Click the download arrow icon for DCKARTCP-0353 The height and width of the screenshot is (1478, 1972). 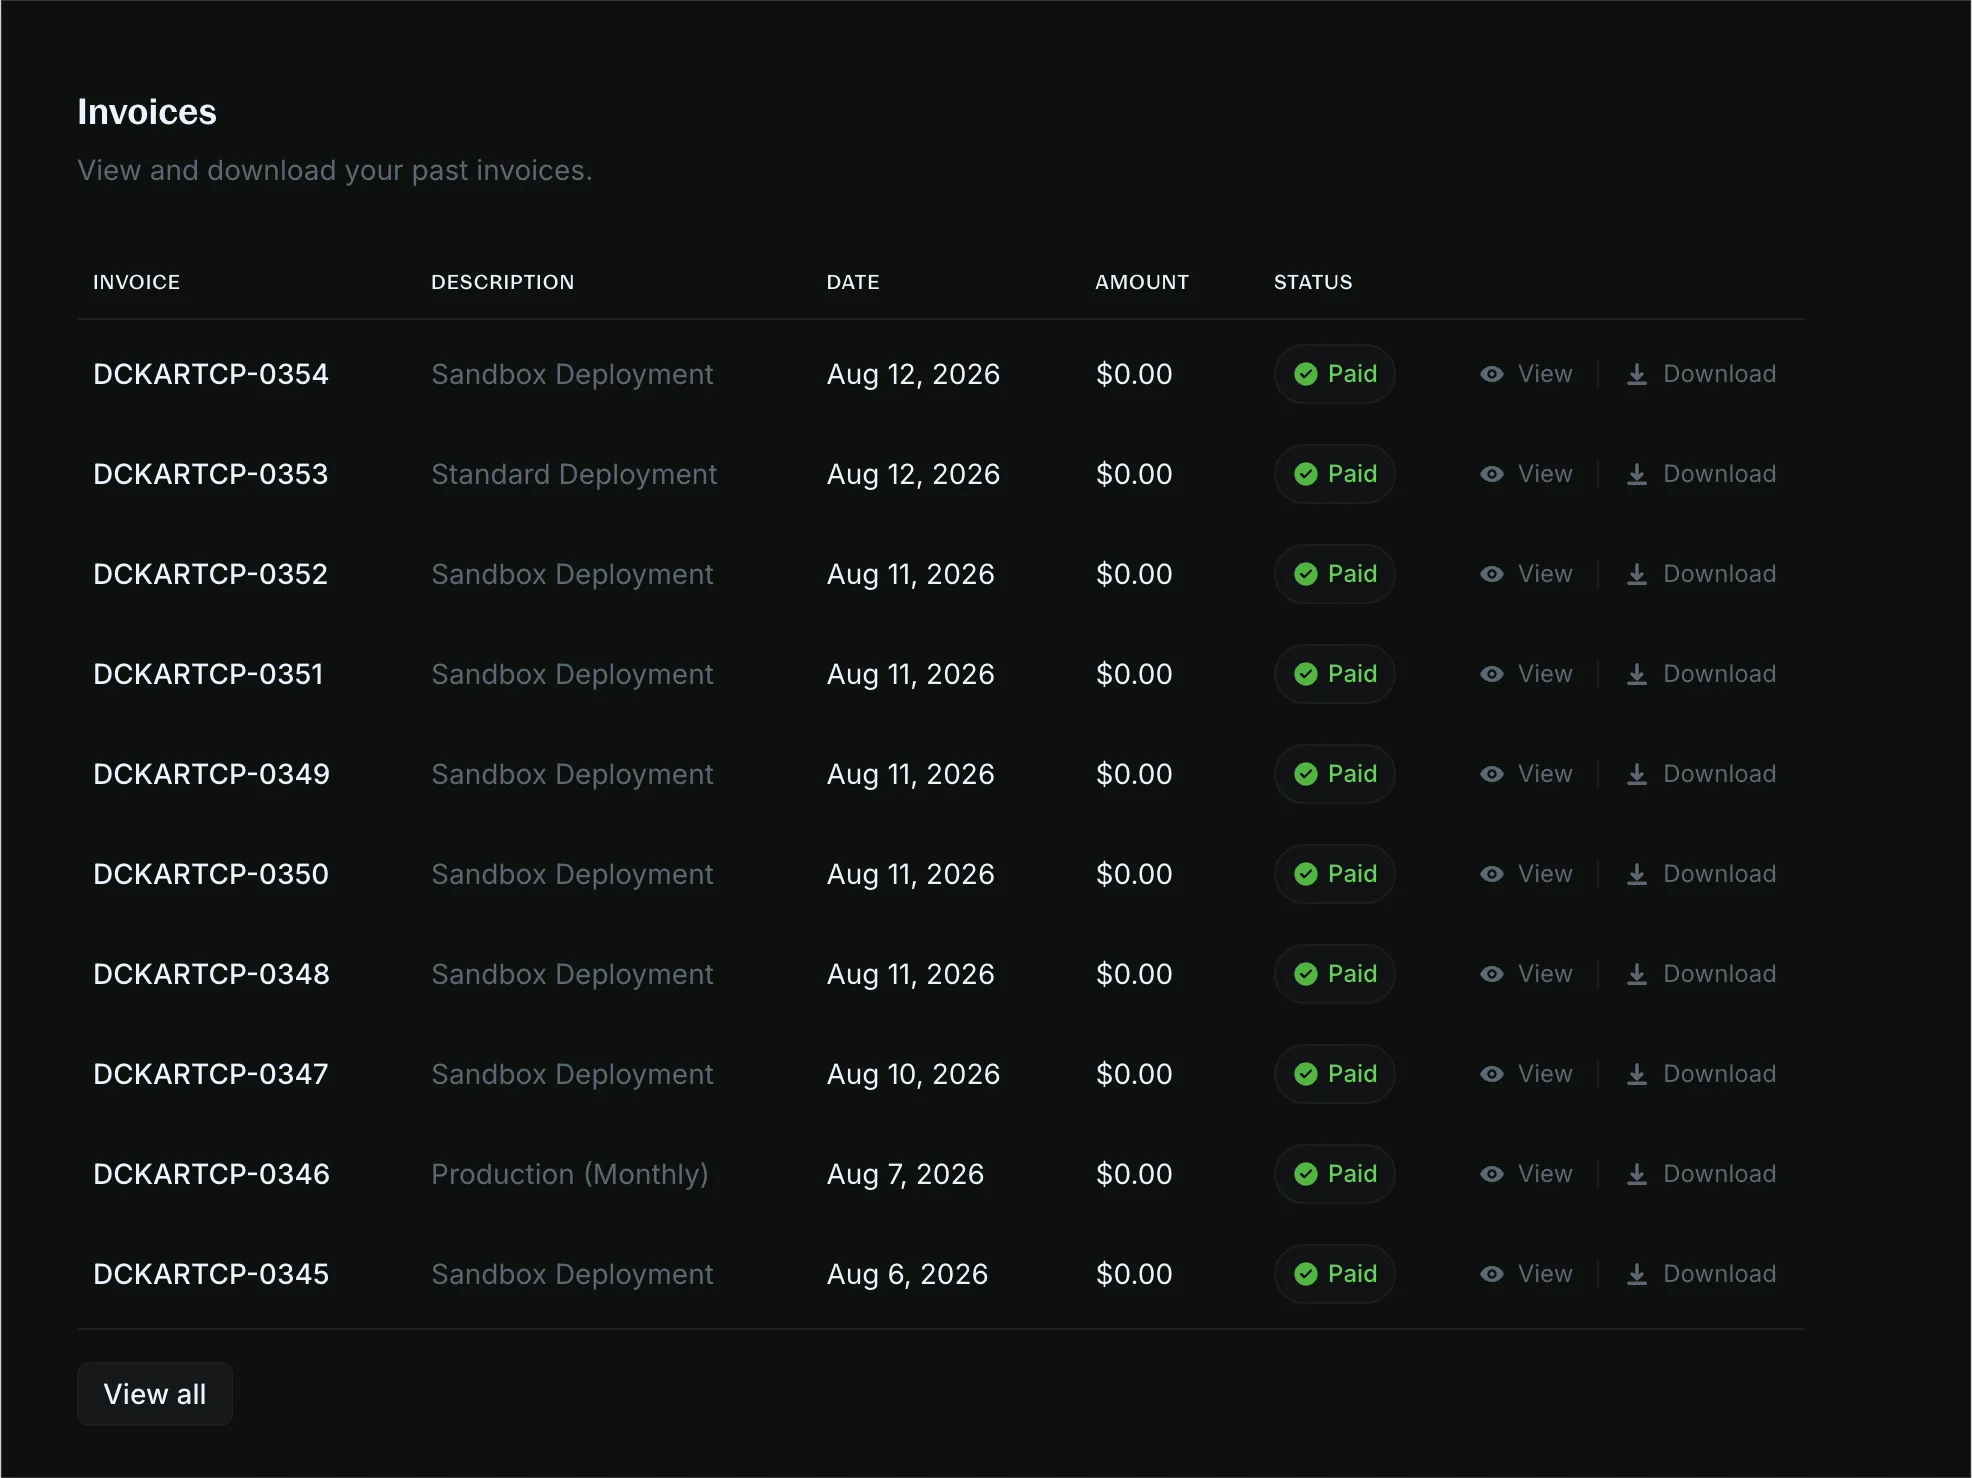(1637, 474)
